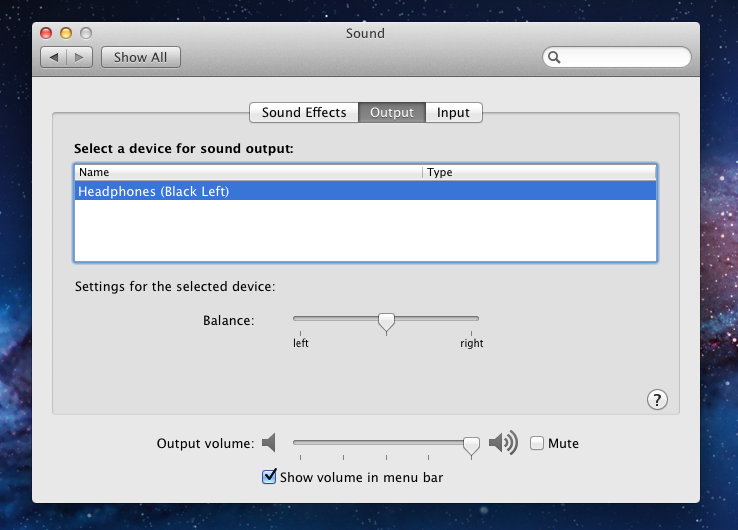
Task: Click the back navigation arrow
Action: (x=54, y=57)
